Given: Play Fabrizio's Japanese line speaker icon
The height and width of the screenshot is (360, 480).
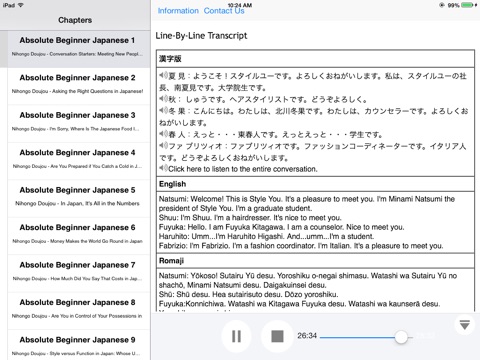Looking at the screenshot, I should pos(163,146).
